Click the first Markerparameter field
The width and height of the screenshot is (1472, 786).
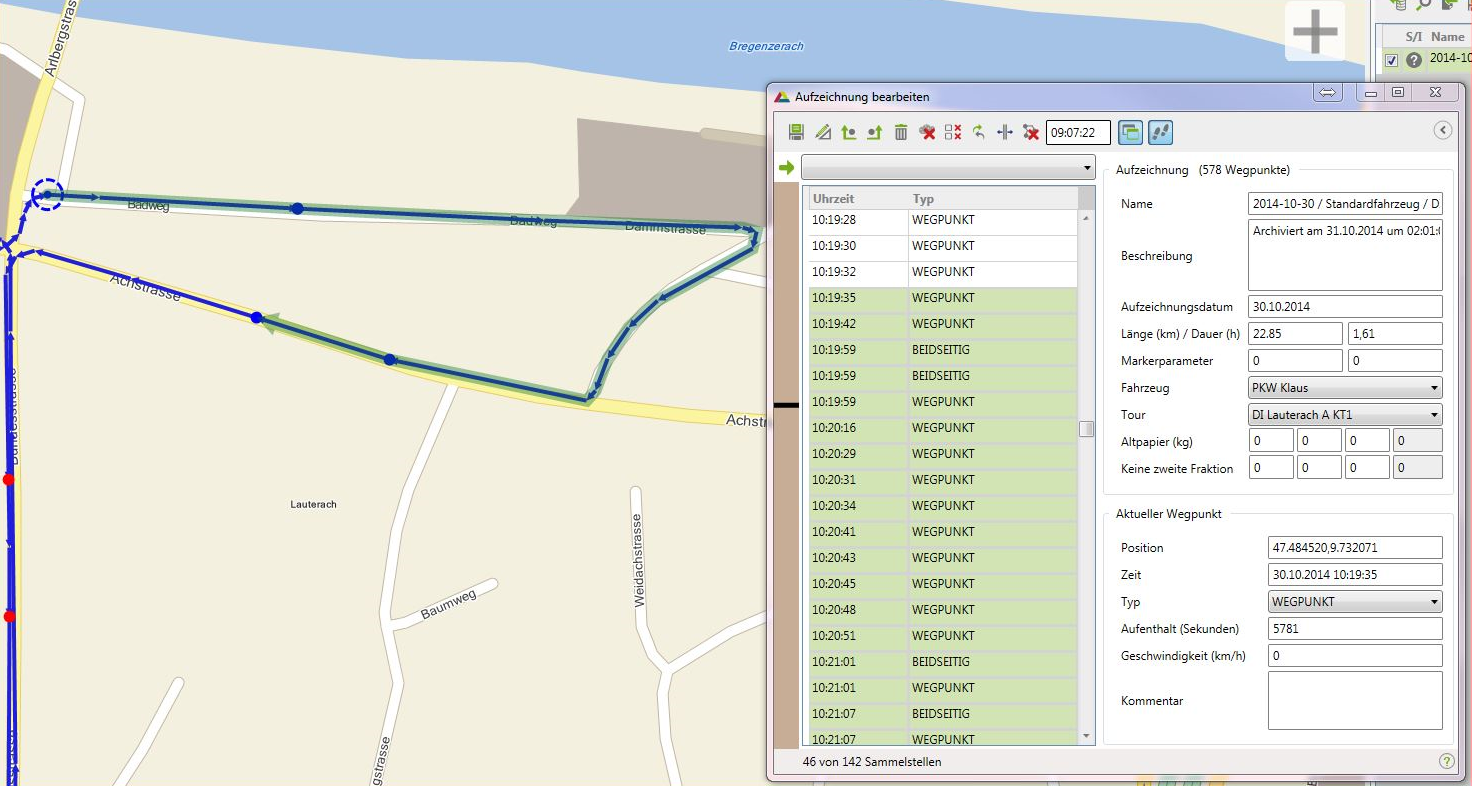tap(1295, 360)
